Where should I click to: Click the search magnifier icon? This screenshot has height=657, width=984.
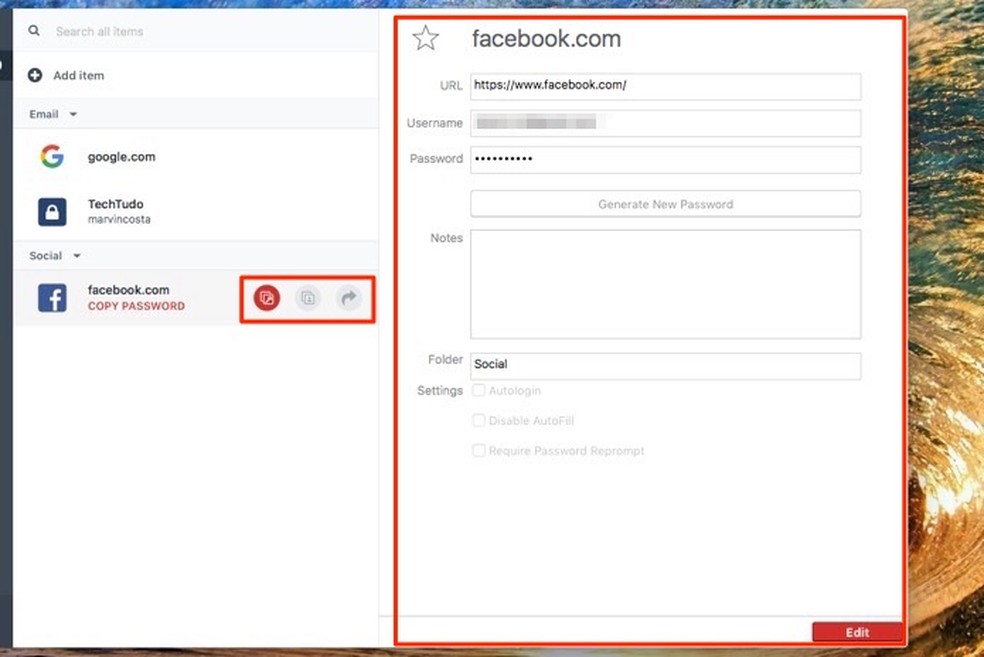[33, 32]
